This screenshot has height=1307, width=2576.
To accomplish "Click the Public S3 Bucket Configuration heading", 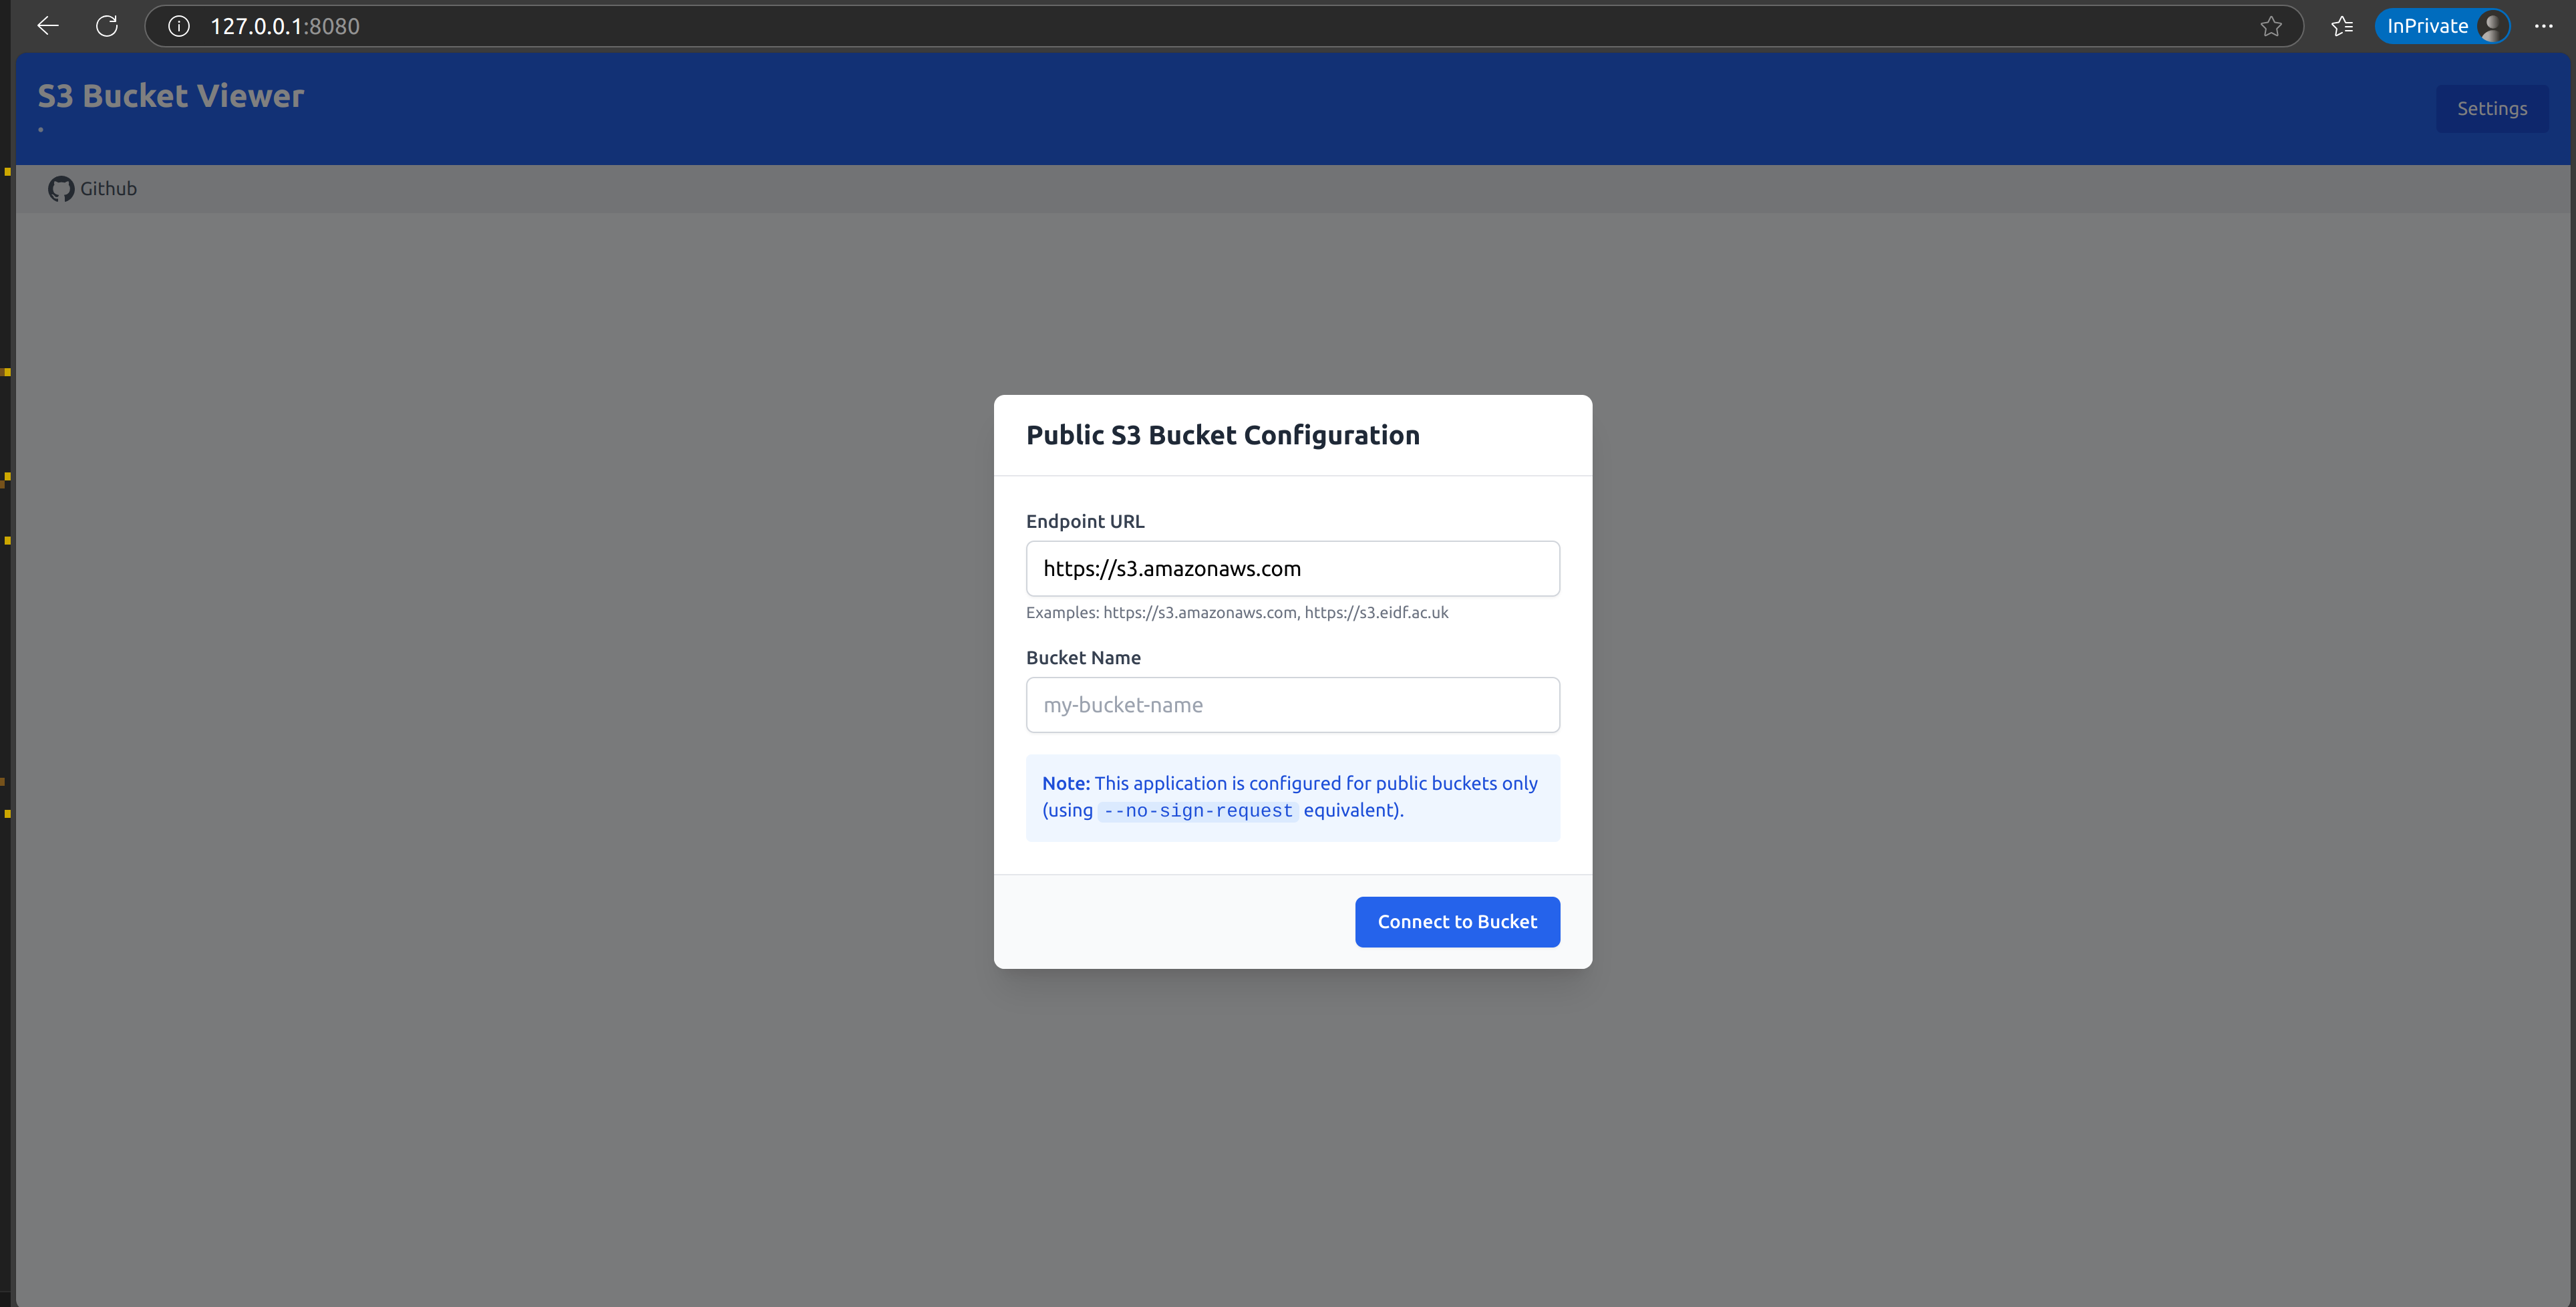I will [x=1222, y=435].
